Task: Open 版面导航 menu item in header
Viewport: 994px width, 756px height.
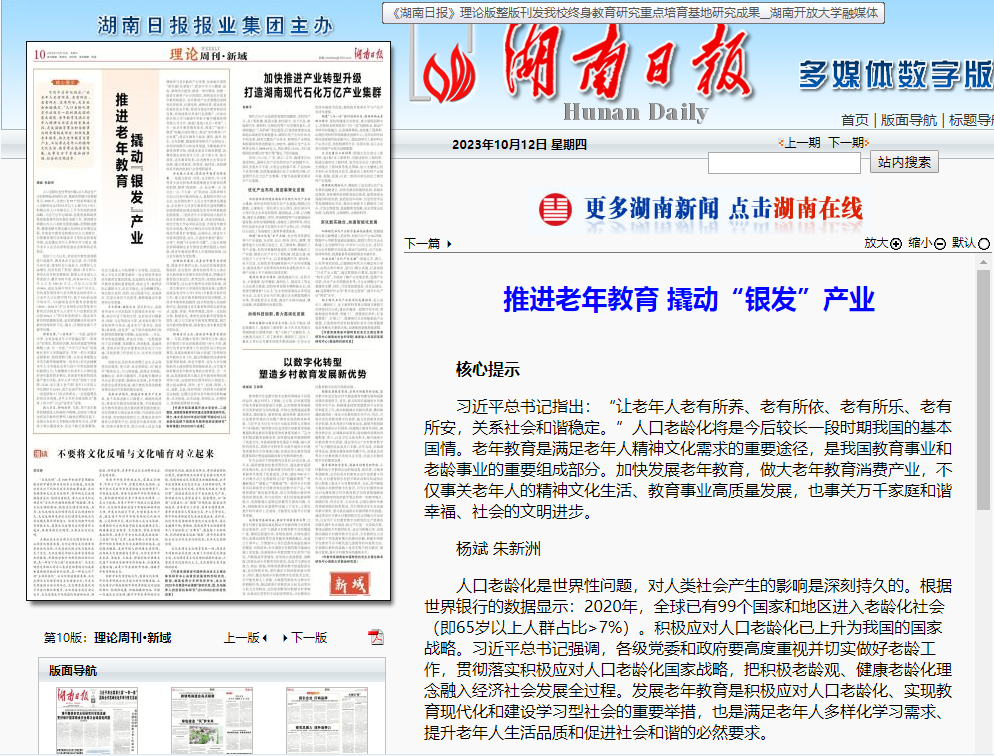Action: coord(908,120)
